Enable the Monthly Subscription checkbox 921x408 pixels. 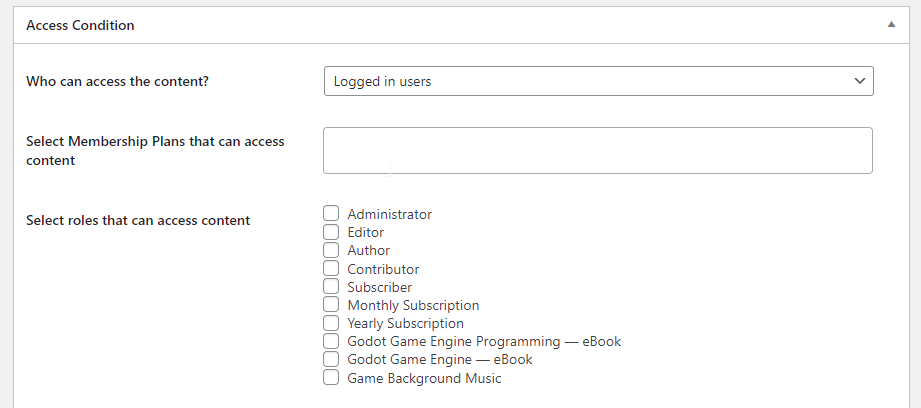pyautogui.click(x=331, y=305)
